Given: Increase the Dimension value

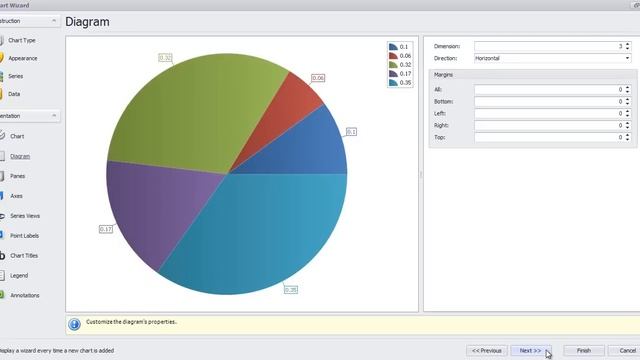Looking at the screenshot, I should tap(628, 44).
